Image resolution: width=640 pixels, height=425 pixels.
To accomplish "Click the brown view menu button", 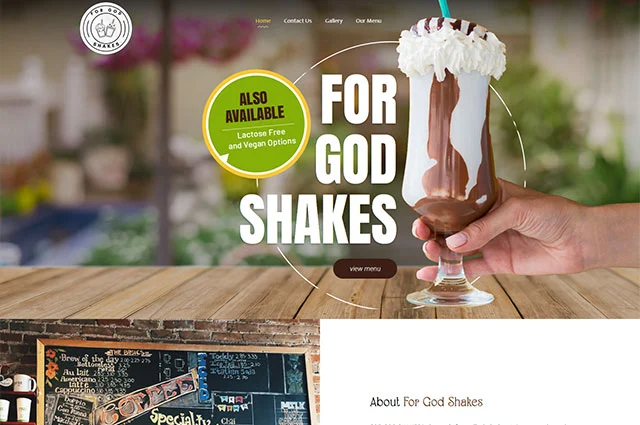I will [x=365, y=269].
